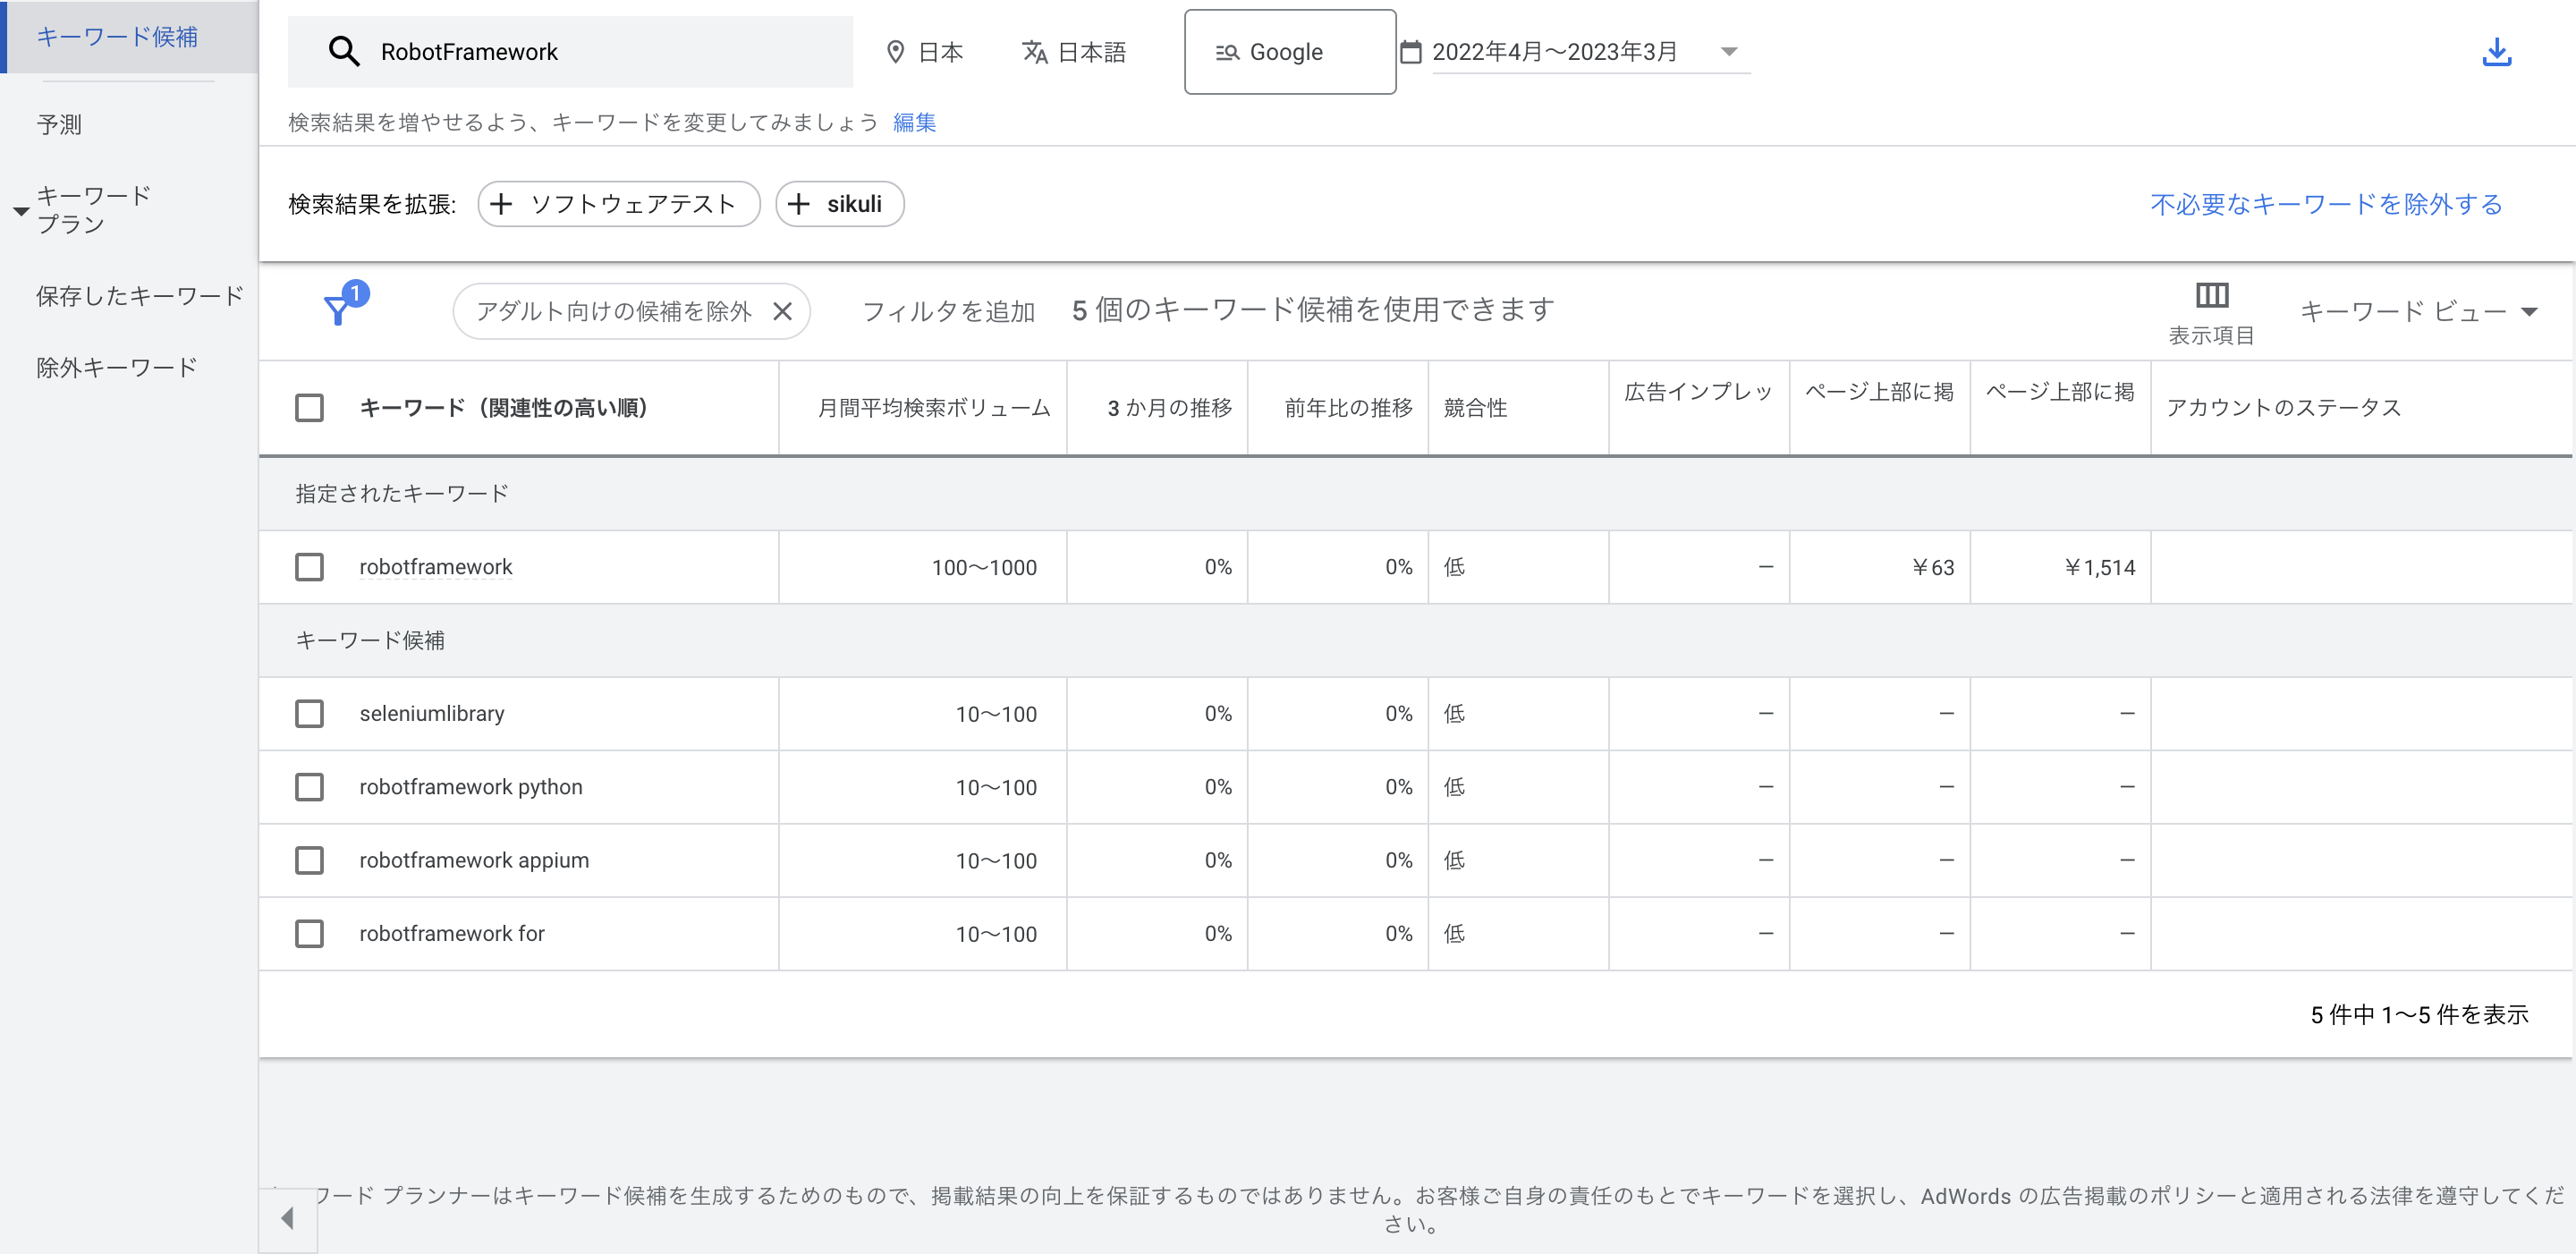Toggle the select-all keywords checkbox
This screenshot has height=1254, width=2576.
309,407
